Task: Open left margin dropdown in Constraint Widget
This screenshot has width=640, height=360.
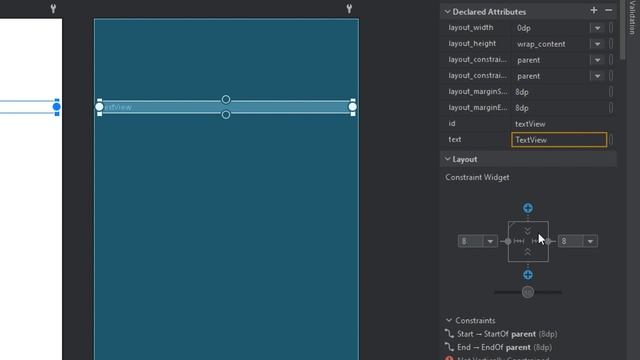Action: pyautogui.click(x=490, y=241)
